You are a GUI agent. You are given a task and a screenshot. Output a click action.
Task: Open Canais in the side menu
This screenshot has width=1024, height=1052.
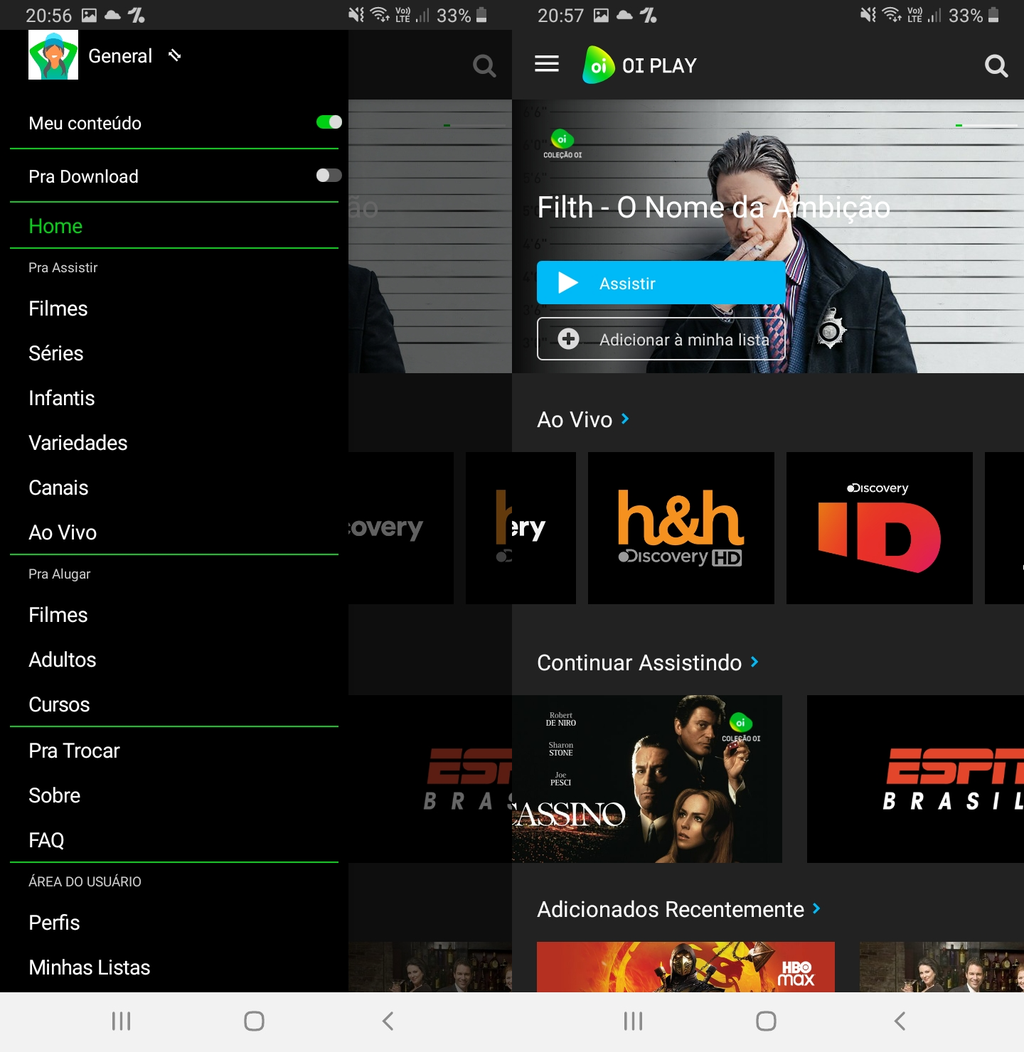click(58, 488)
